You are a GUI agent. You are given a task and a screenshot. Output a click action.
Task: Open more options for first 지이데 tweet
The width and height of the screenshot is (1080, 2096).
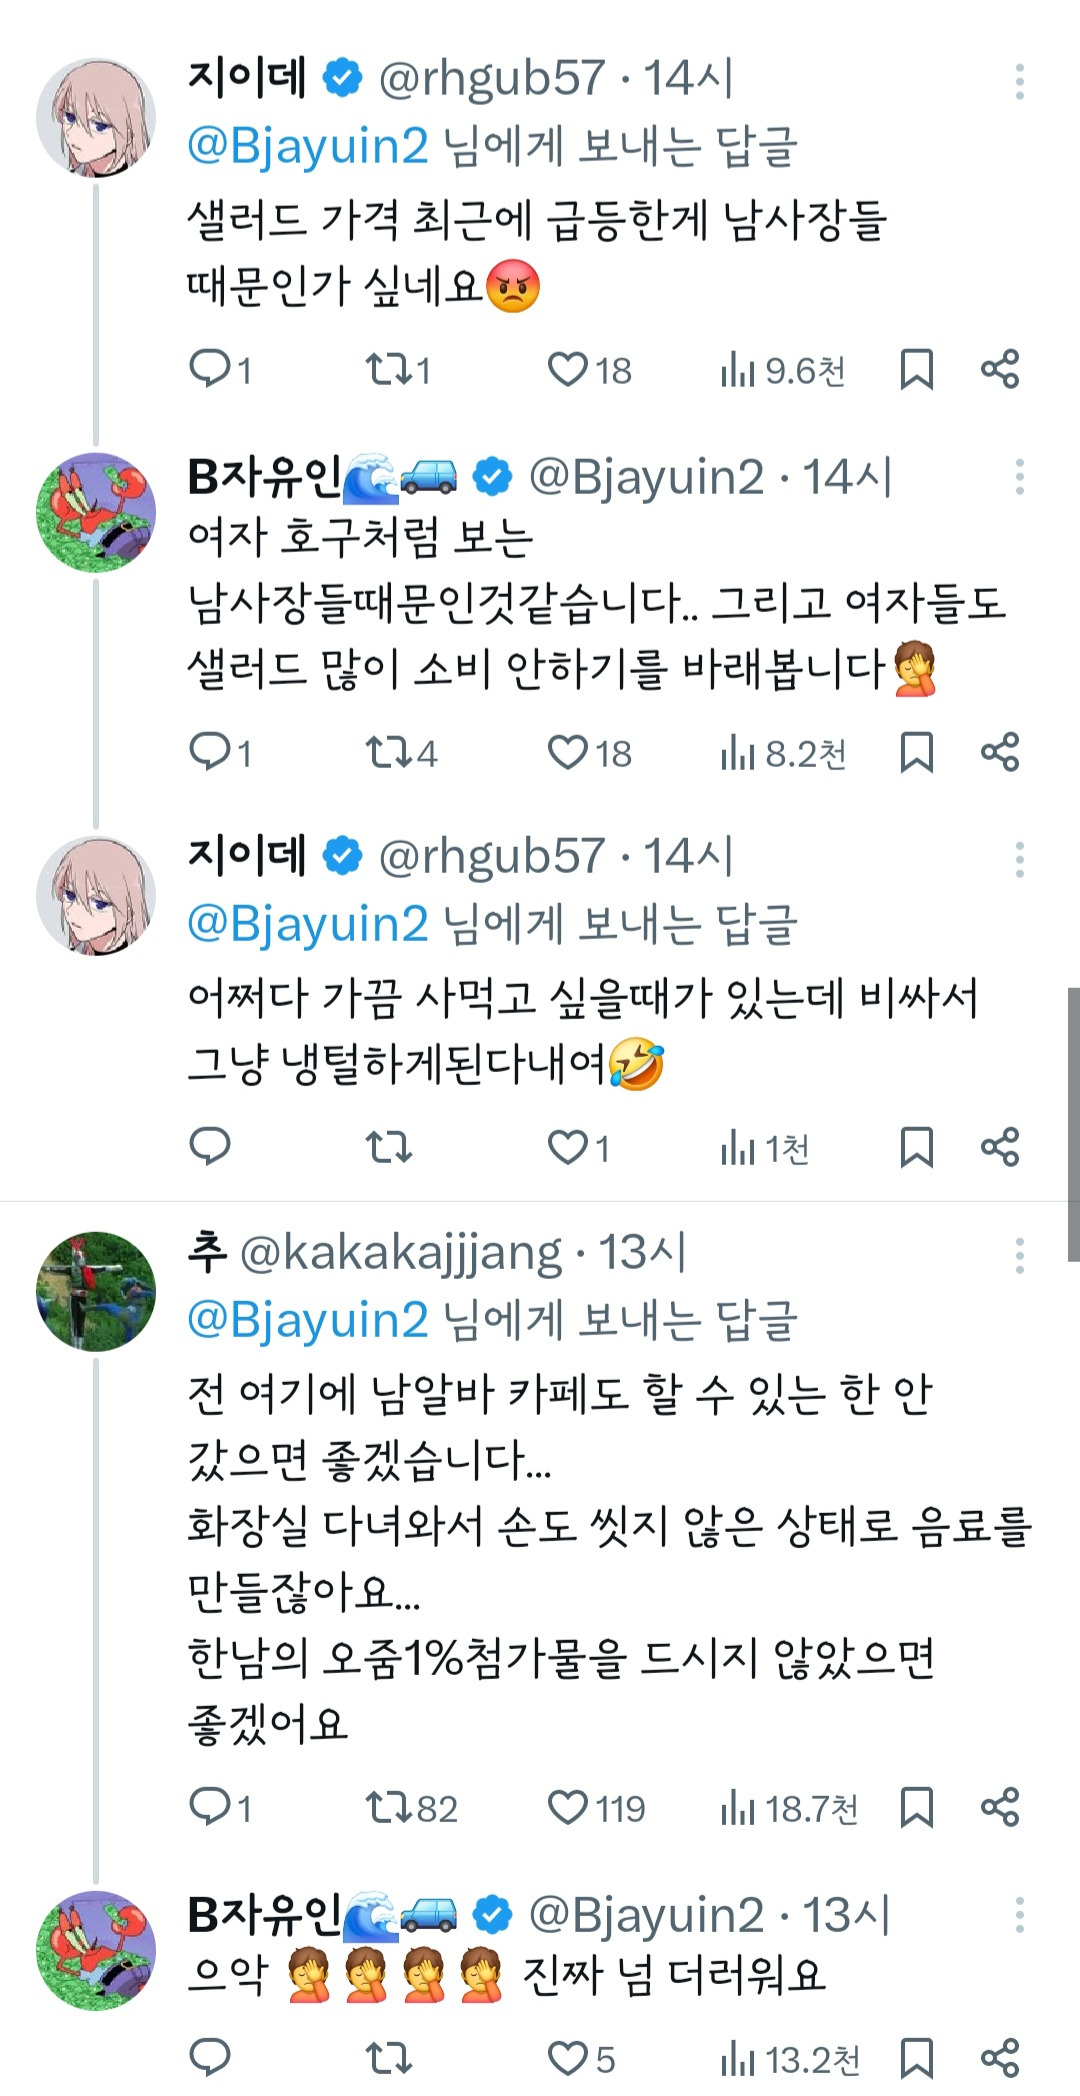[x=1019, y=81]
